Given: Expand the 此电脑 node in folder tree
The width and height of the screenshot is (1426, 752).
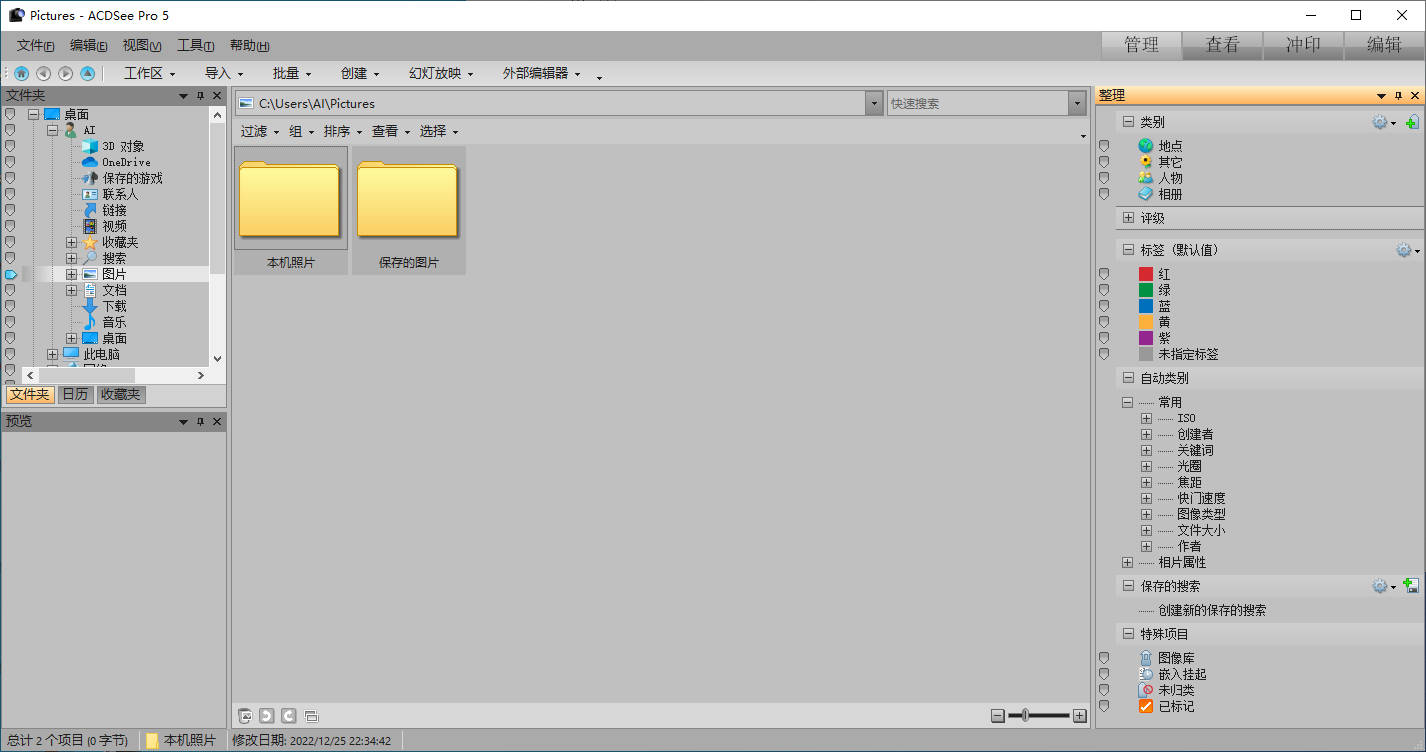Looking at the screenshot, I should coord(52,354).
